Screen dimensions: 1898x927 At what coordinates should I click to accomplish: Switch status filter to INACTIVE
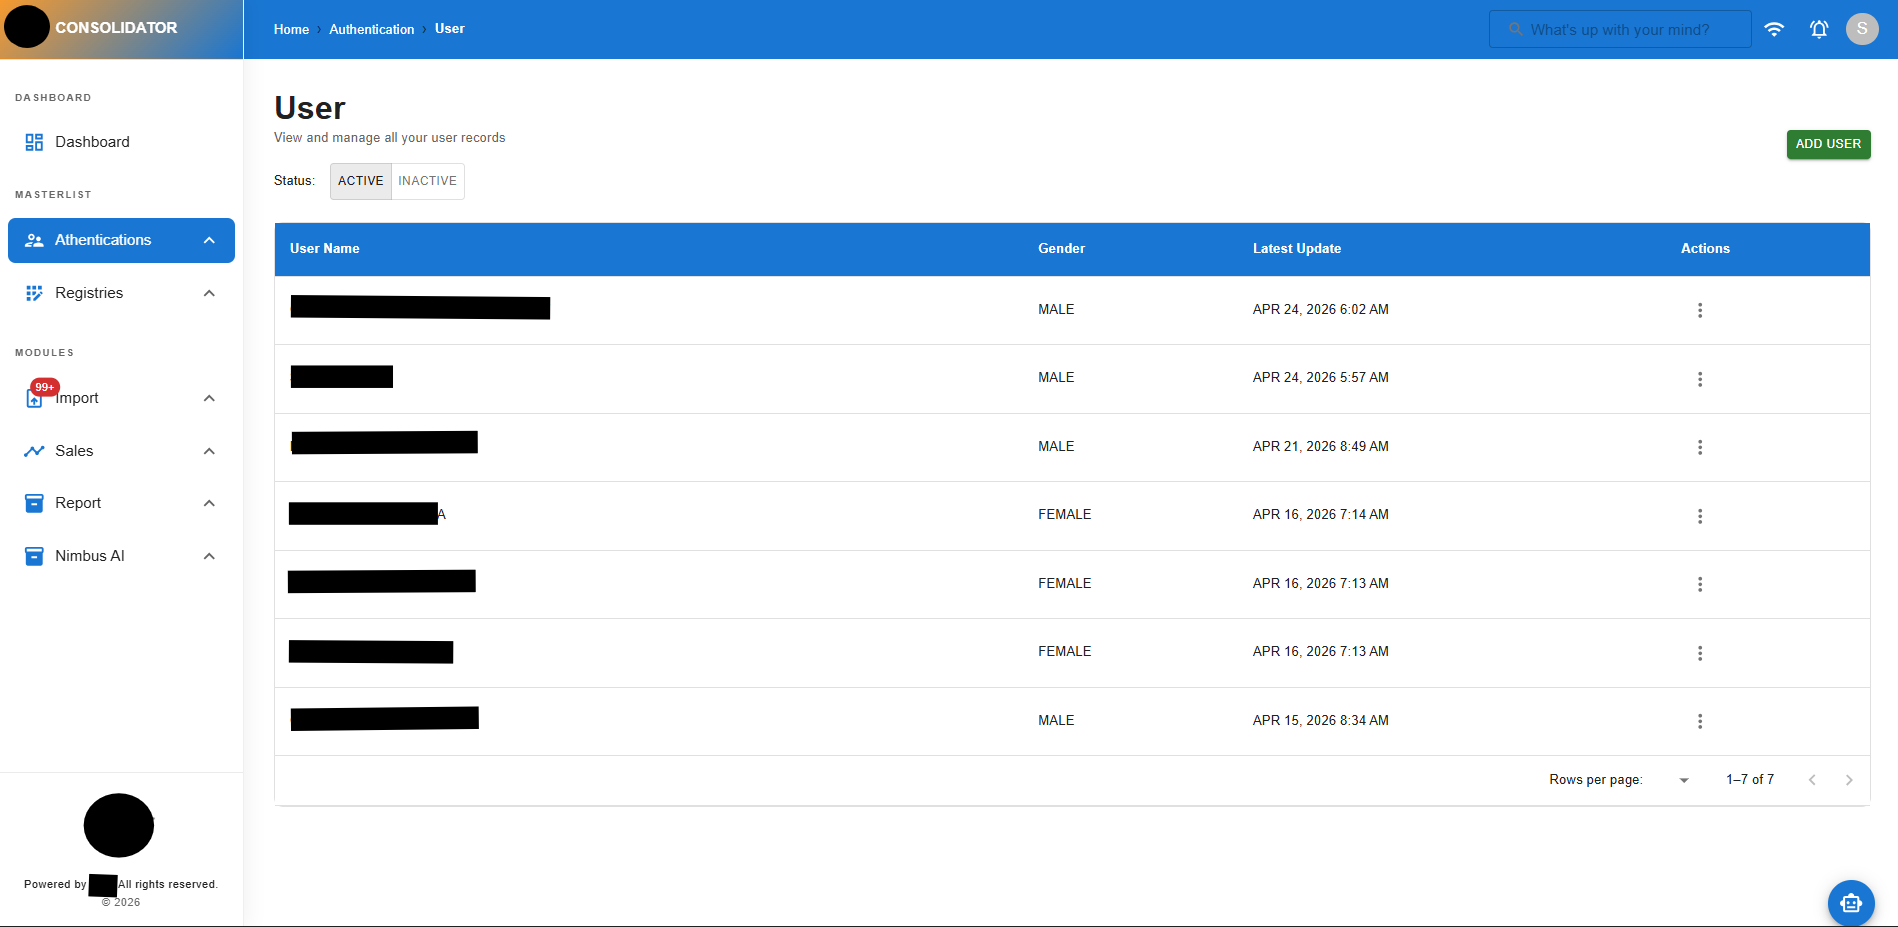point(427,181)
